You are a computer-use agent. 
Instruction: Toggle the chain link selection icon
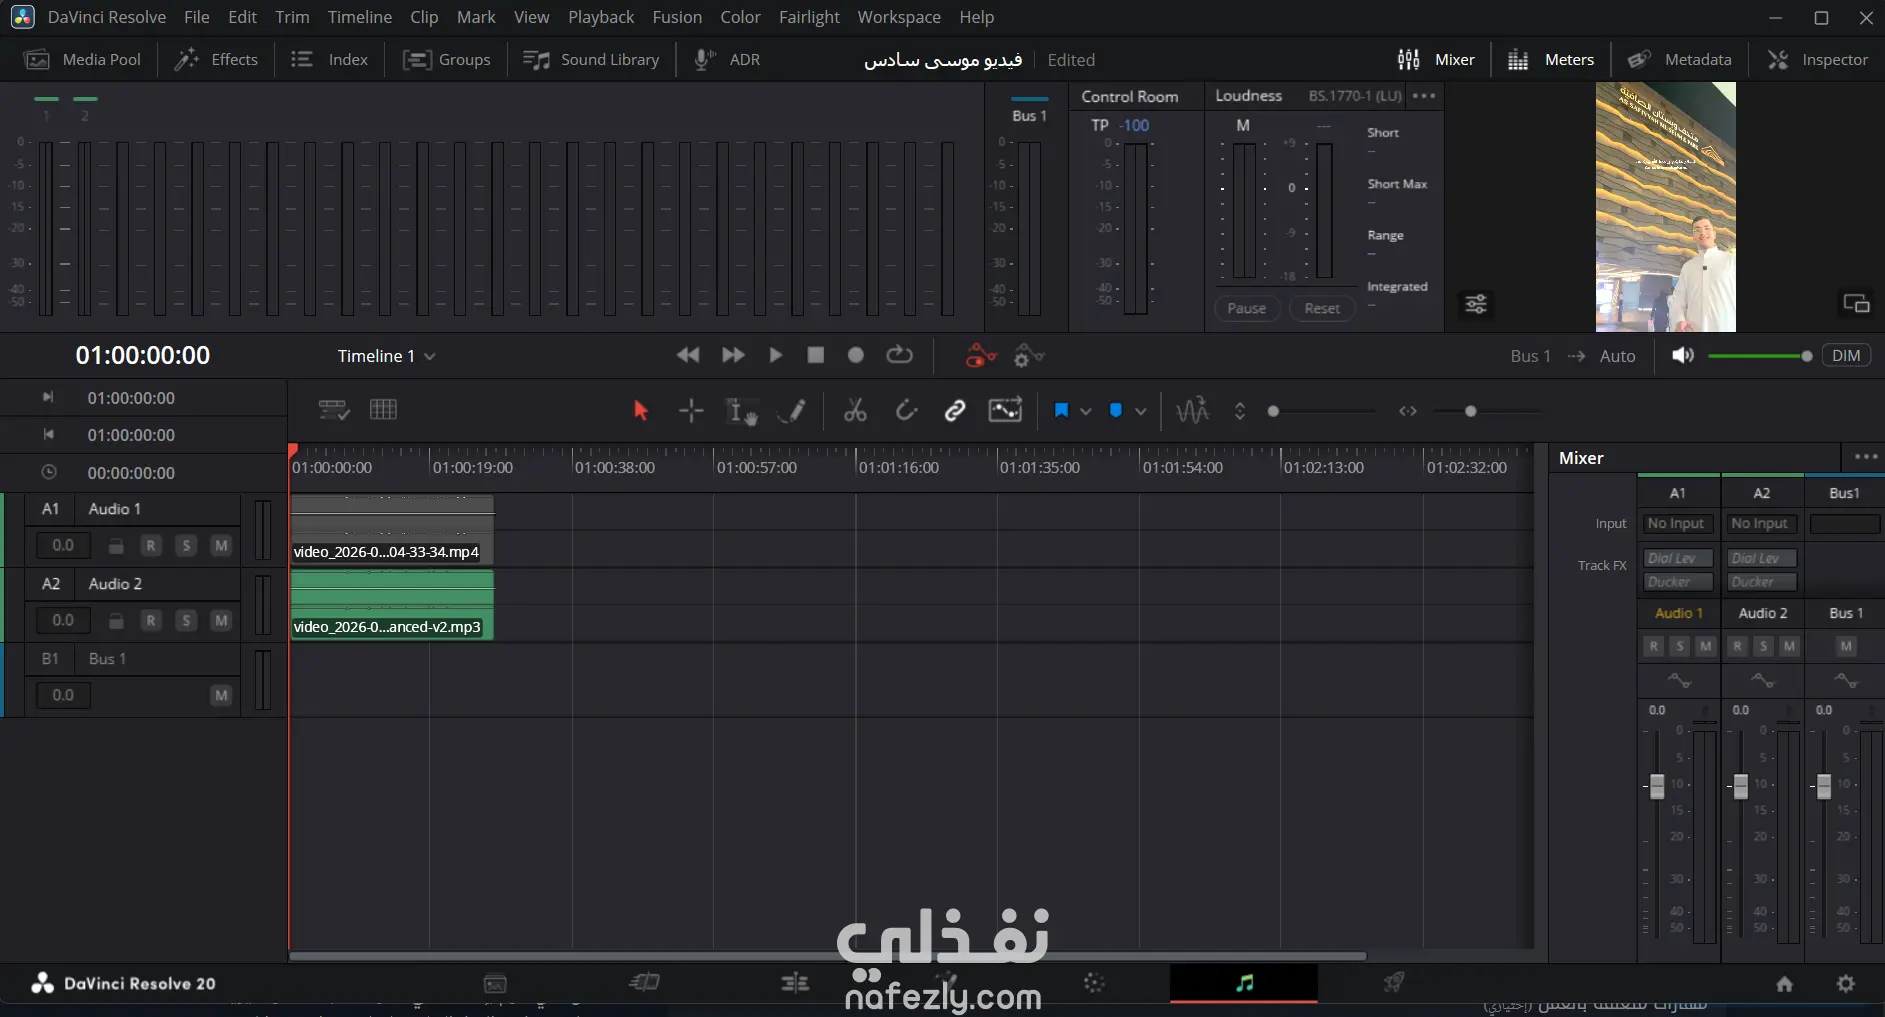pos(955,410)
